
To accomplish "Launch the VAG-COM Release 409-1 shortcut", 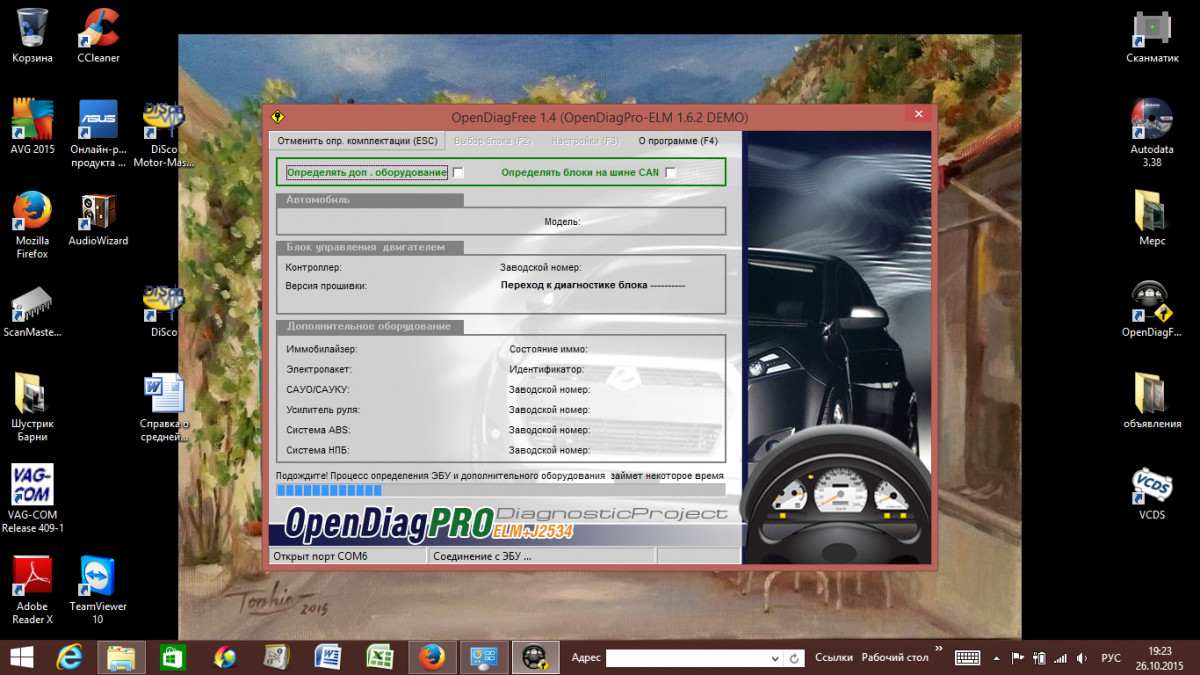I will point(31,486).
